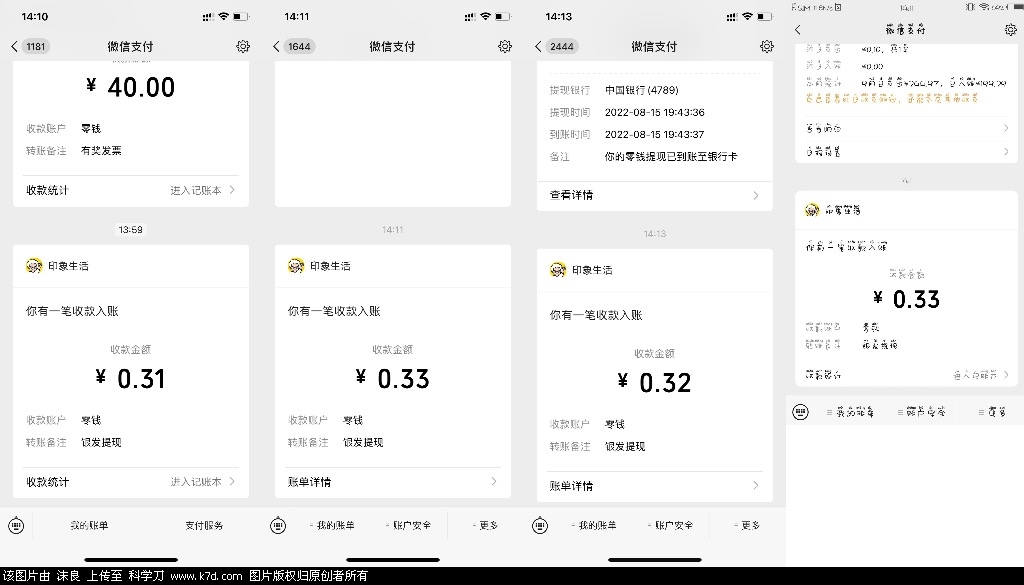Open the gear icon in the blurry screenshot
Screen dimensions: 1024x585
(1011, 29)
